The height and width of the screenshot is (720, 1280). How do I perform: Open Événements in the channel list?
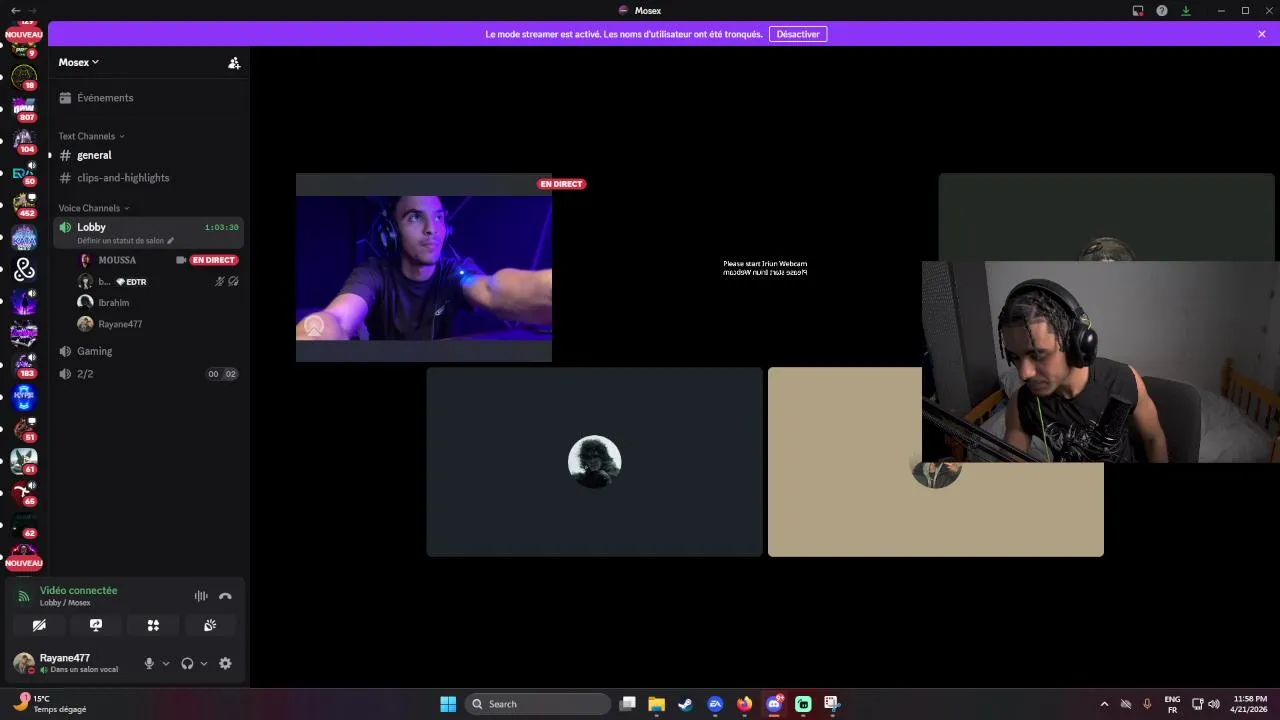pyautogui.click(x=148, y=98)
